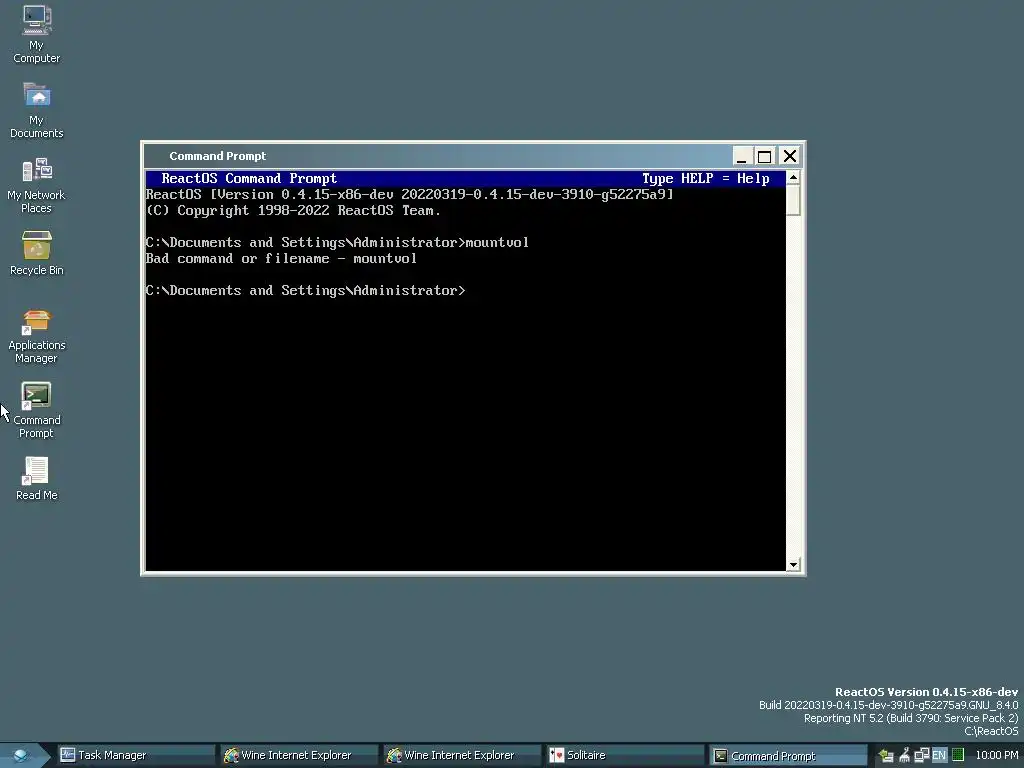The height and width of the screenshot is (768, 1024).
Task: Minimize the Command Prompt window
Action: pos(741,156)
